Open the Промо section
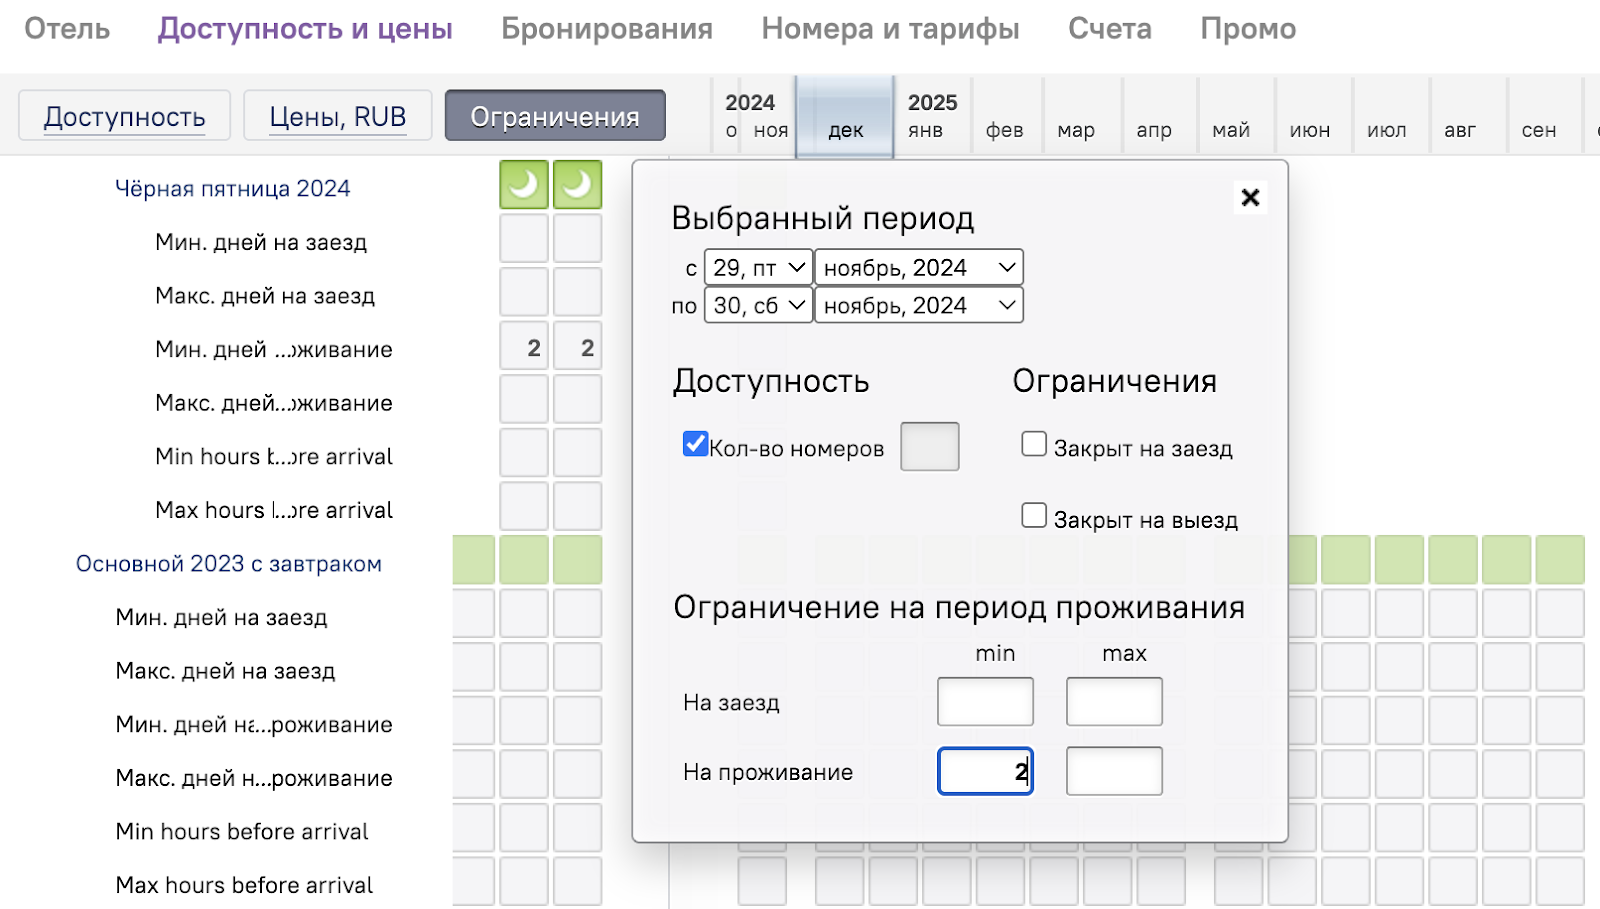1600x909 pixels. [1248, 29]
